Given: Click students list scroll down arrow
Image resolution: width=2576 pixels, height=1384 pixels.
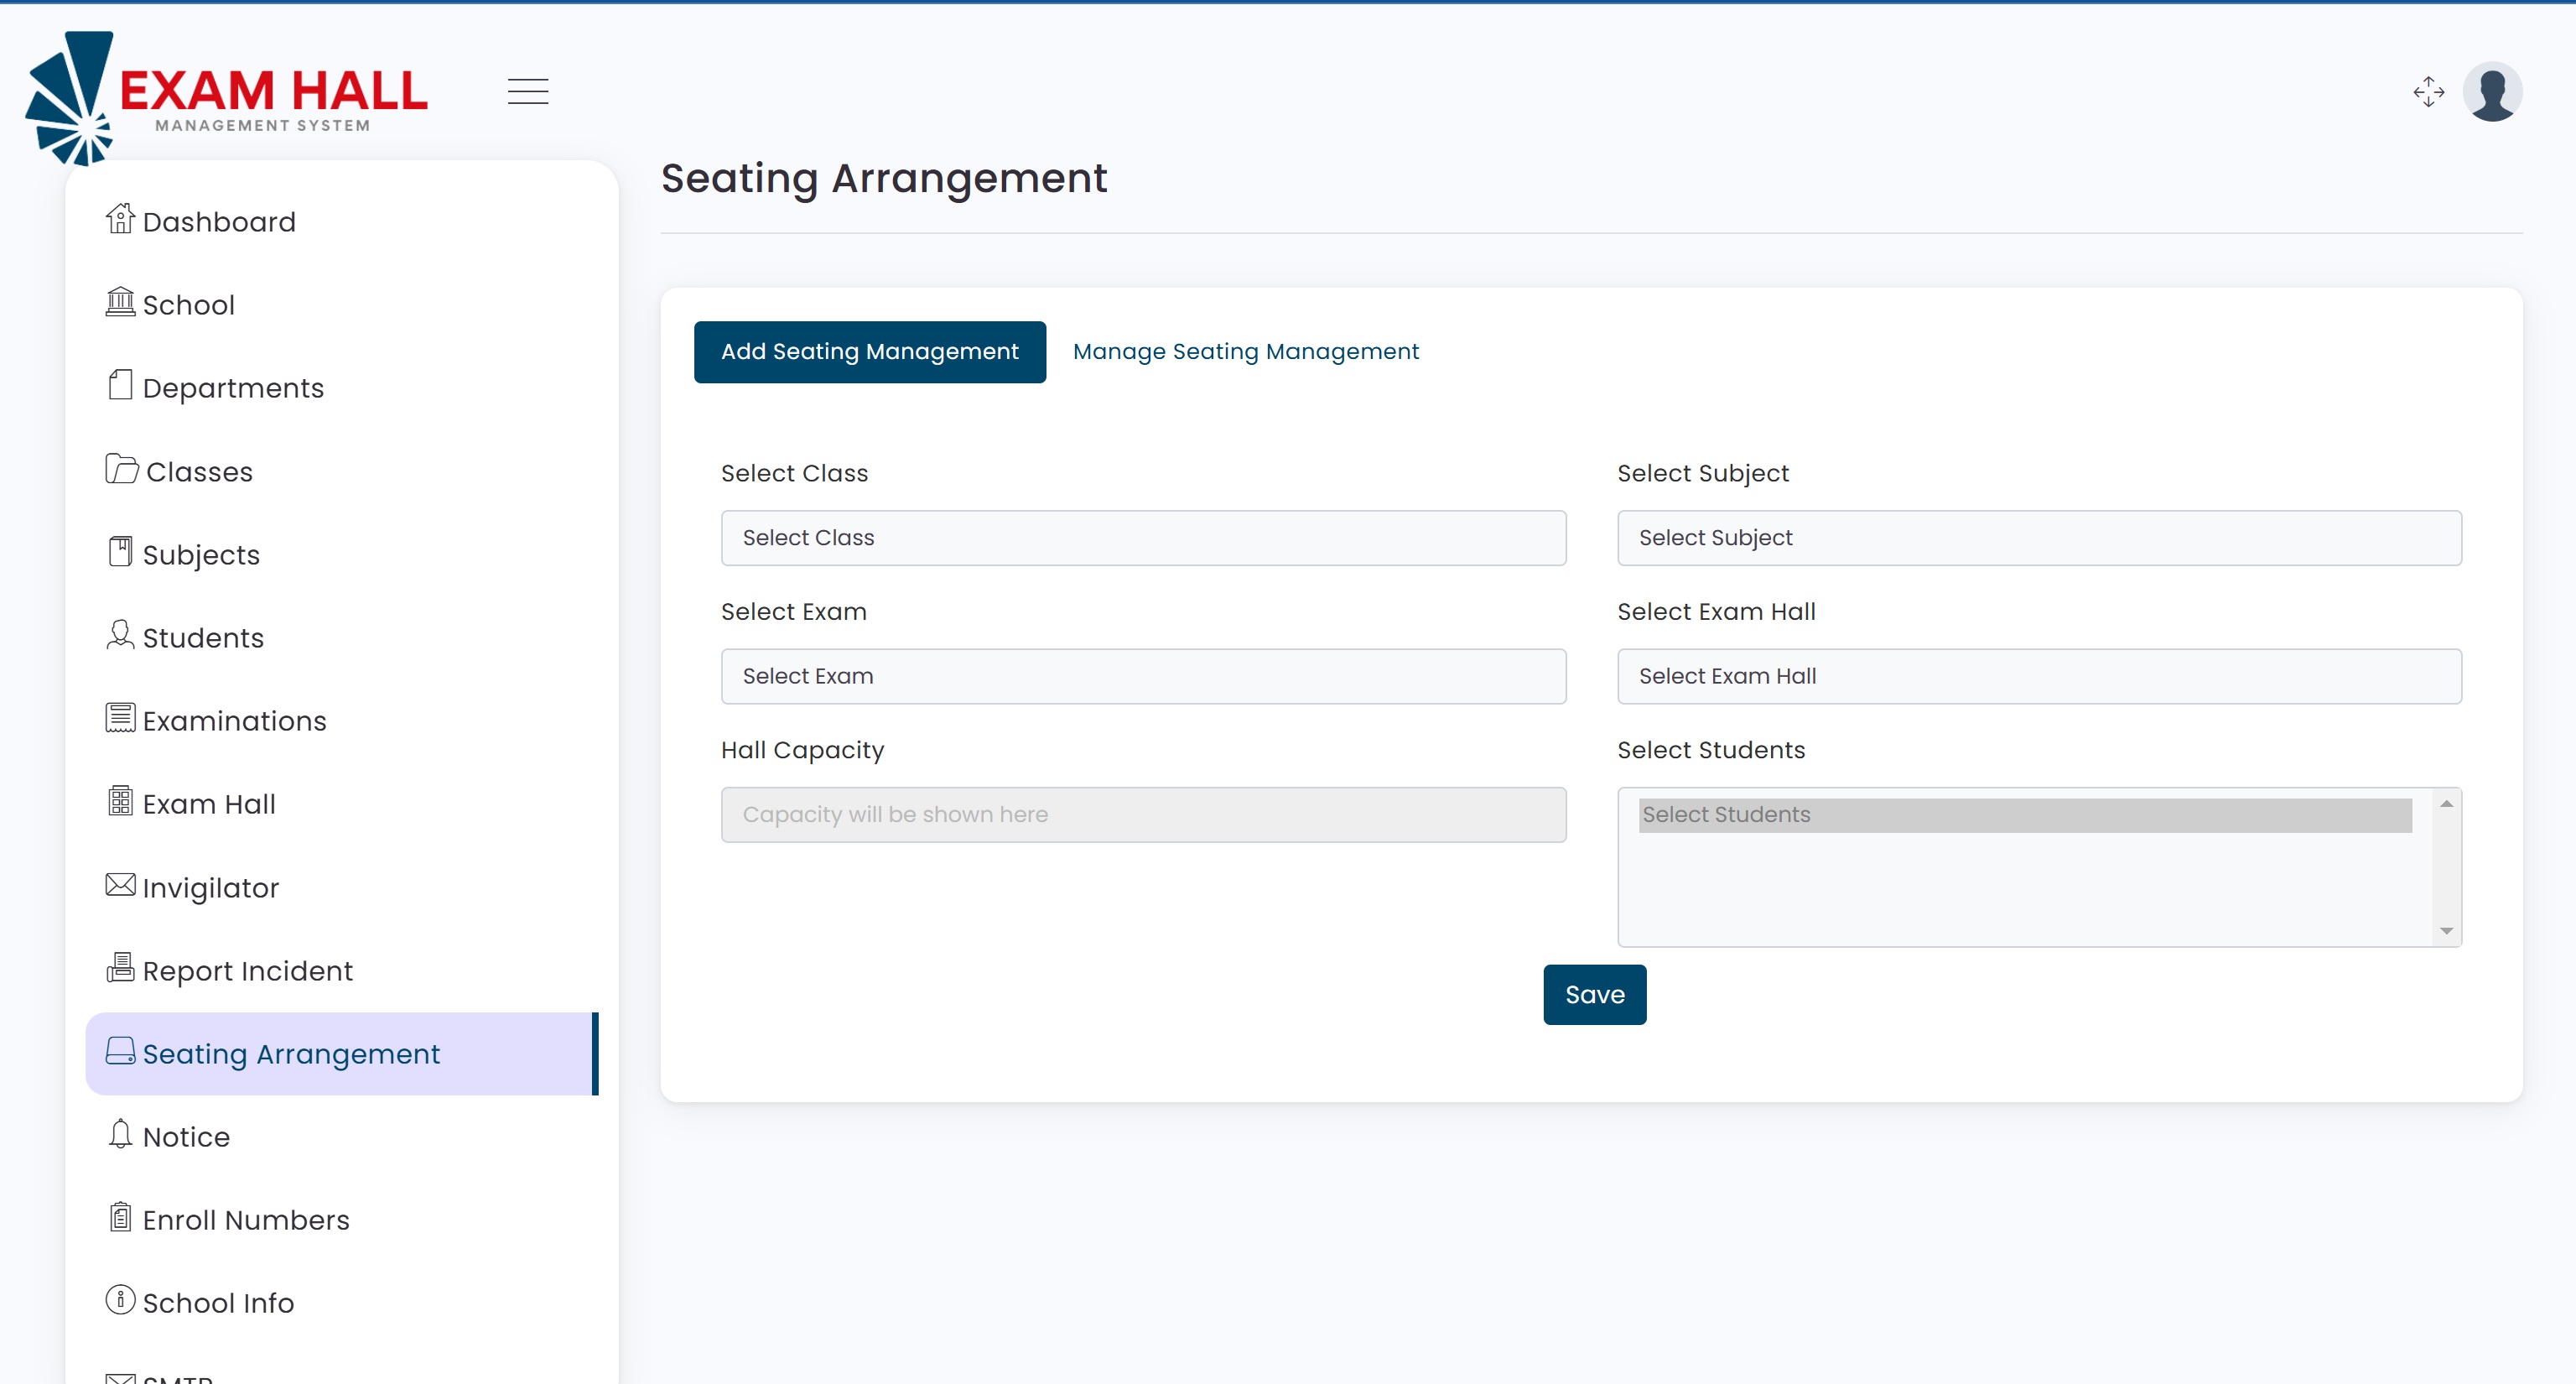Looking at the screenshot, I should point(2446,931).
